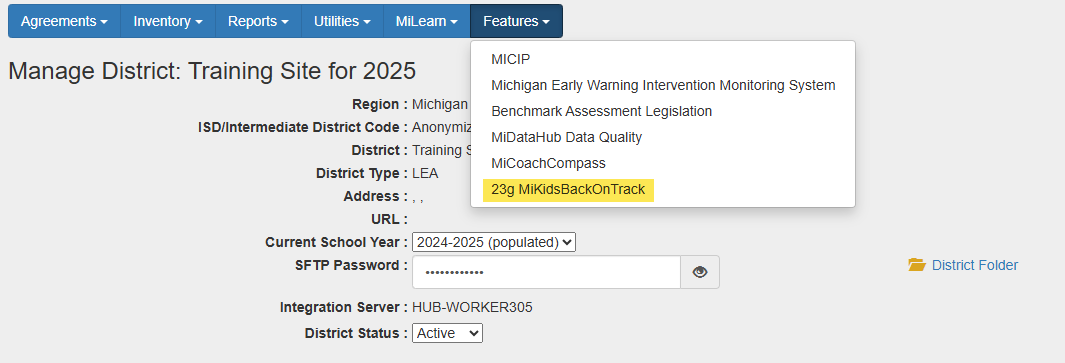1065x363 pixels.
Task: Open the Reports menu
Action: (x=258, y=21)
